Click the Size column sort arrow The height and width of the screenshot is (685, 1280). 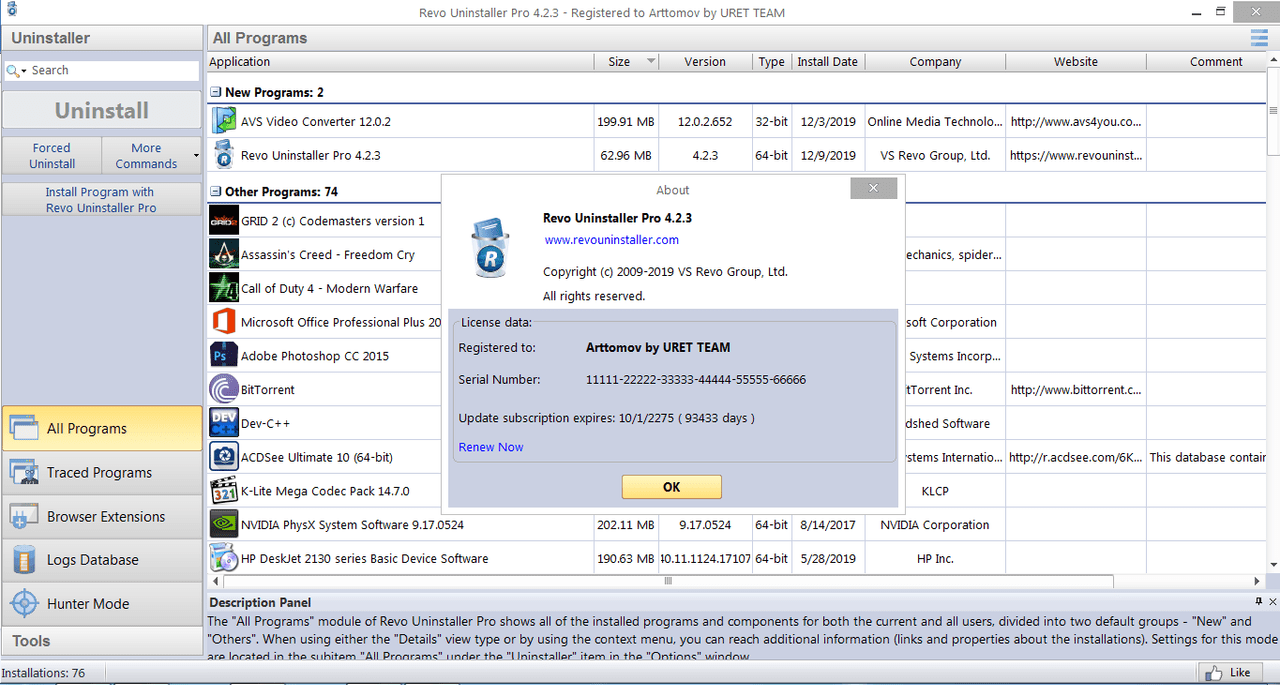tap(651, 62)
